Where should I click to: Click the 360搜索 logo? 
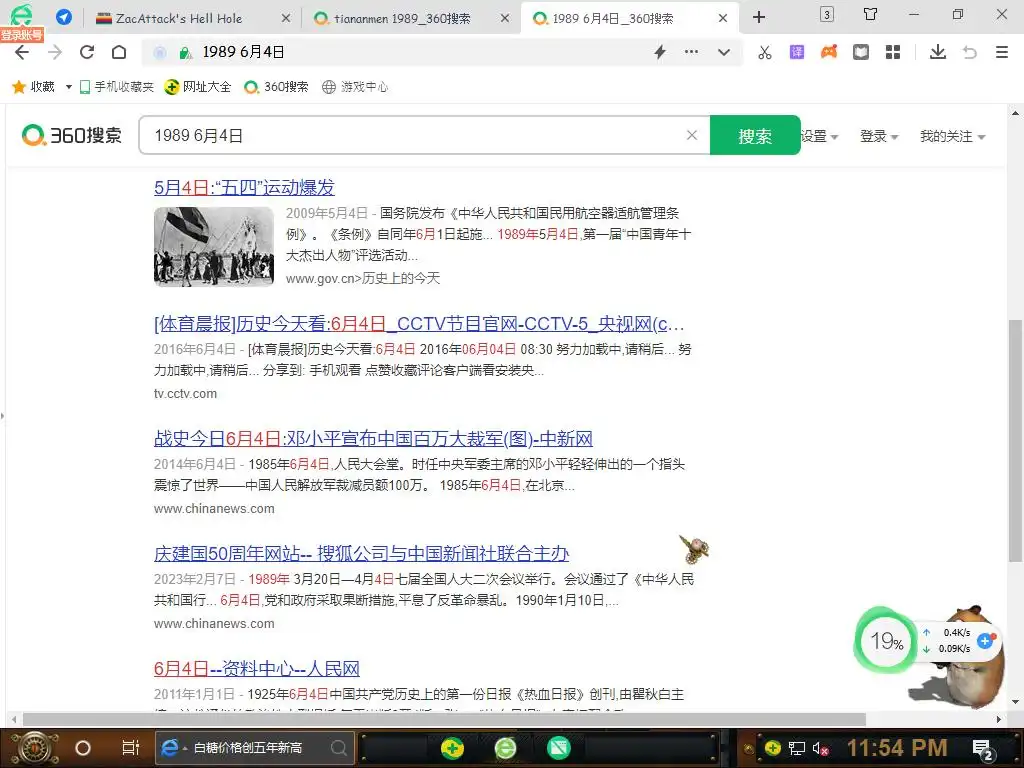(x=72, y=135)
